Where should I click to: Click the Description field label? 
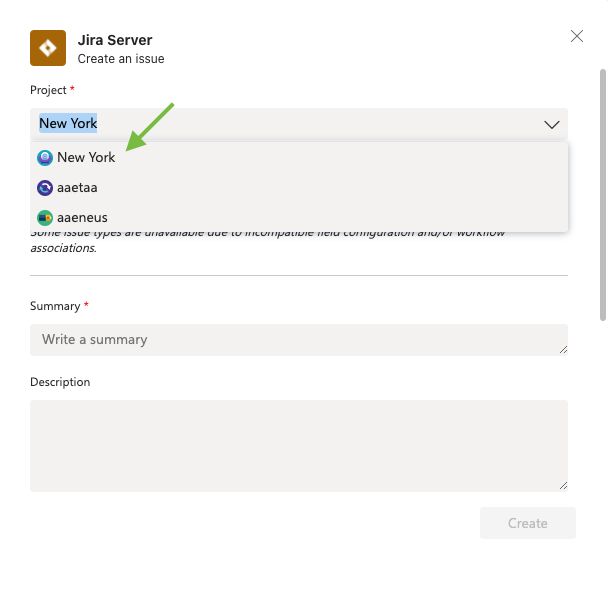point(60,382)
